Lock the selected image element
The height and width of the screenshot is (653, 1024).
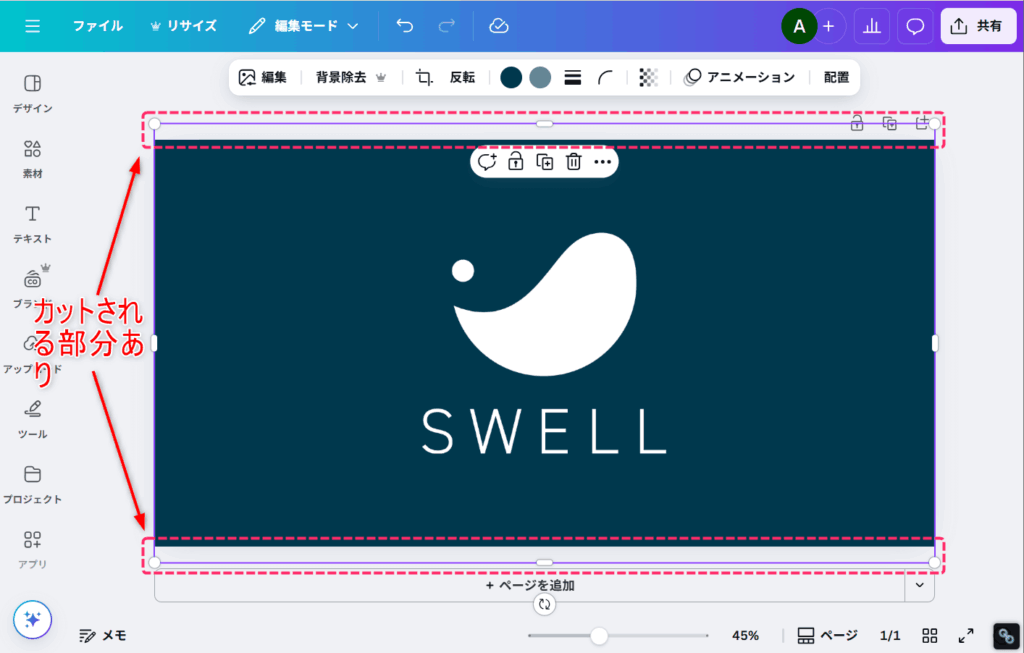pyautogui.click(x=516, y=162)
